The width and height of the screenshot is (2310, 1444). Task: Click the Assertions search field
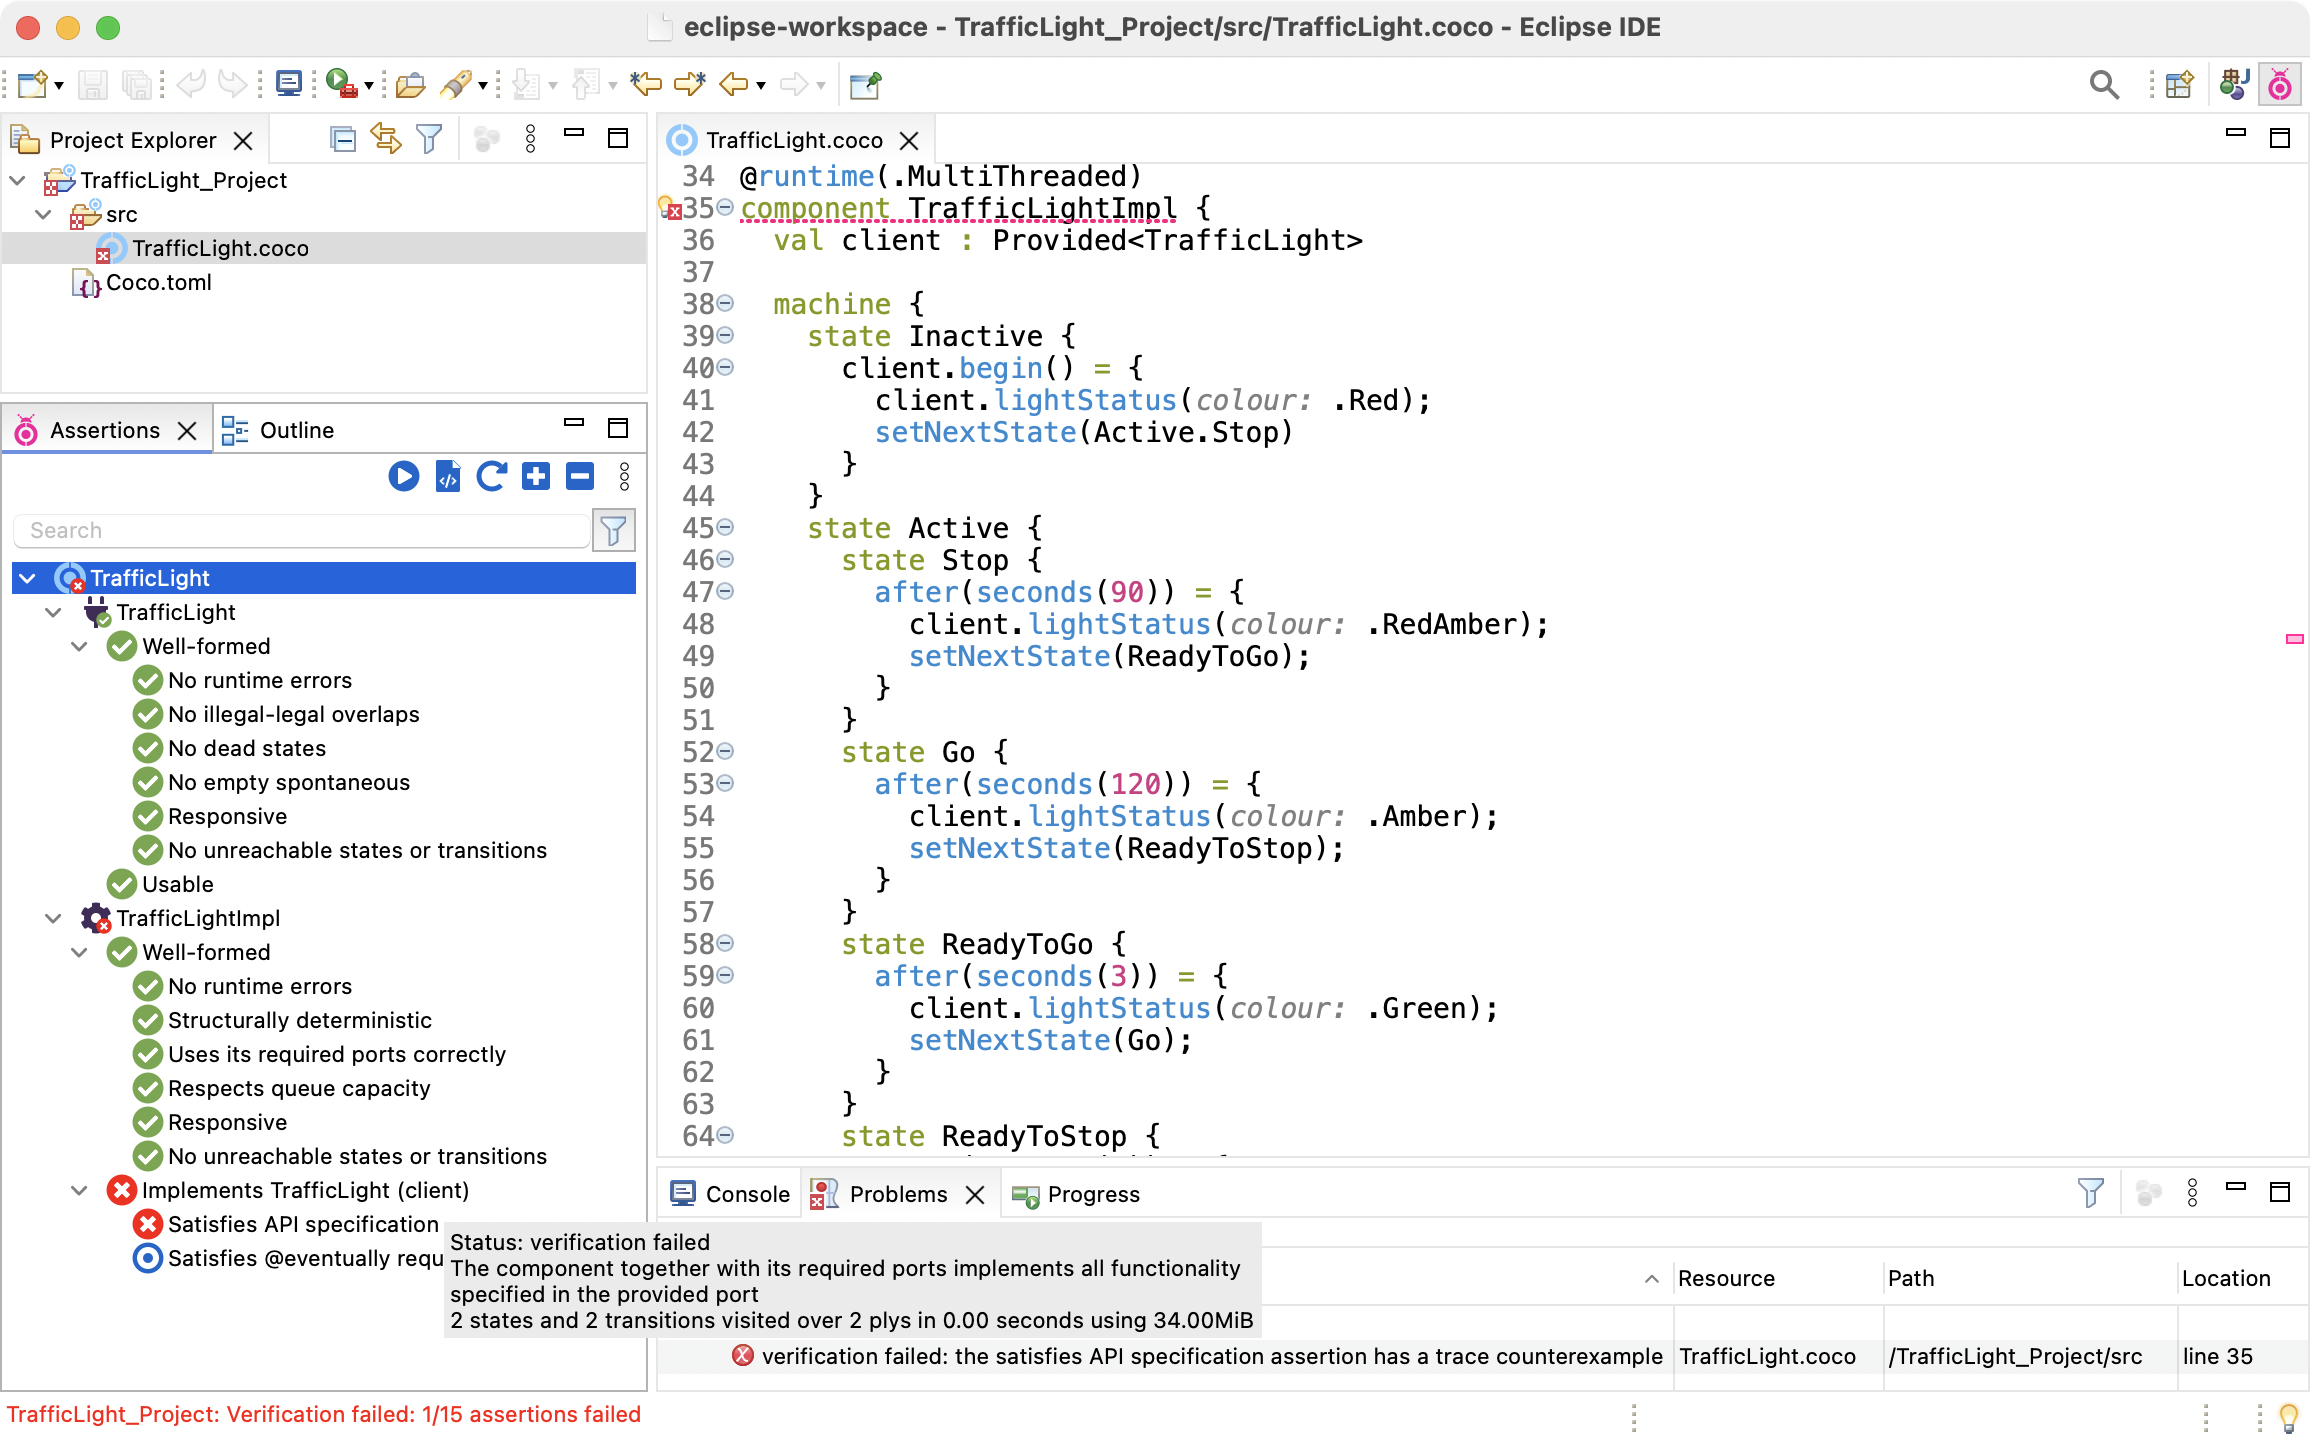click(301, 530)
